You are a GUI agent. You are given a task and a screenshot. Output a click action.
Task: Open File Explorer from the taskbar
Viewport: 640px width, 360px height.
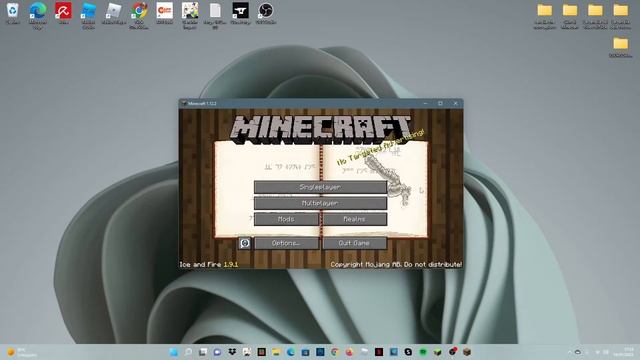click(276, 352)
